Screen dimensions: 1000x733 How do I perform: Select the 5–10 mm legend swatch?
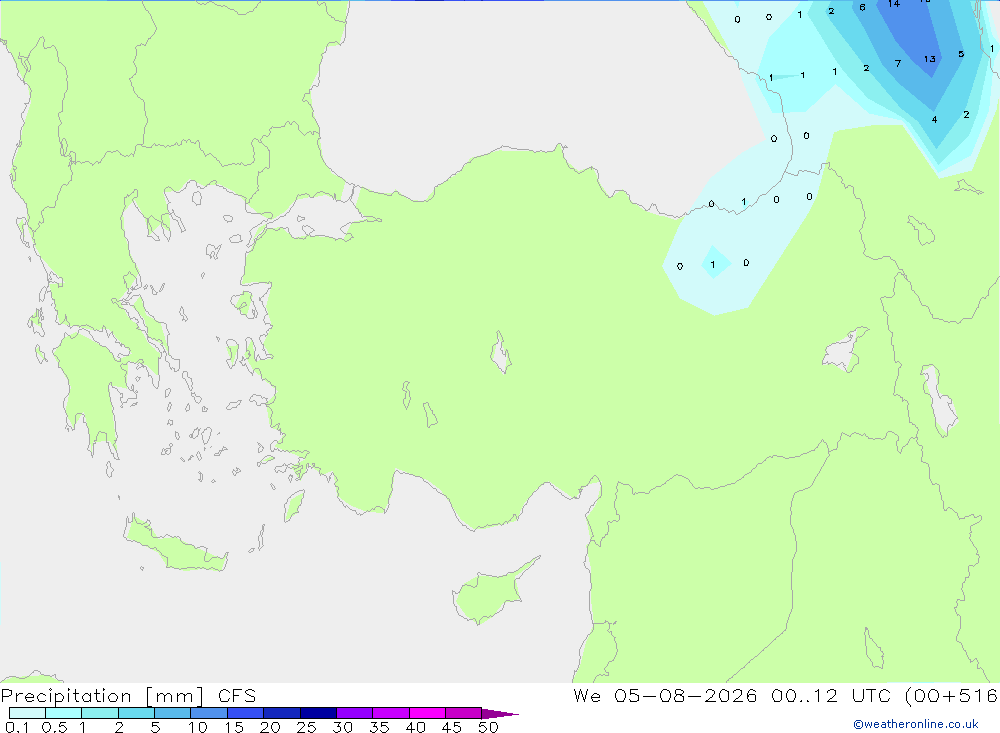click(173, 713)
